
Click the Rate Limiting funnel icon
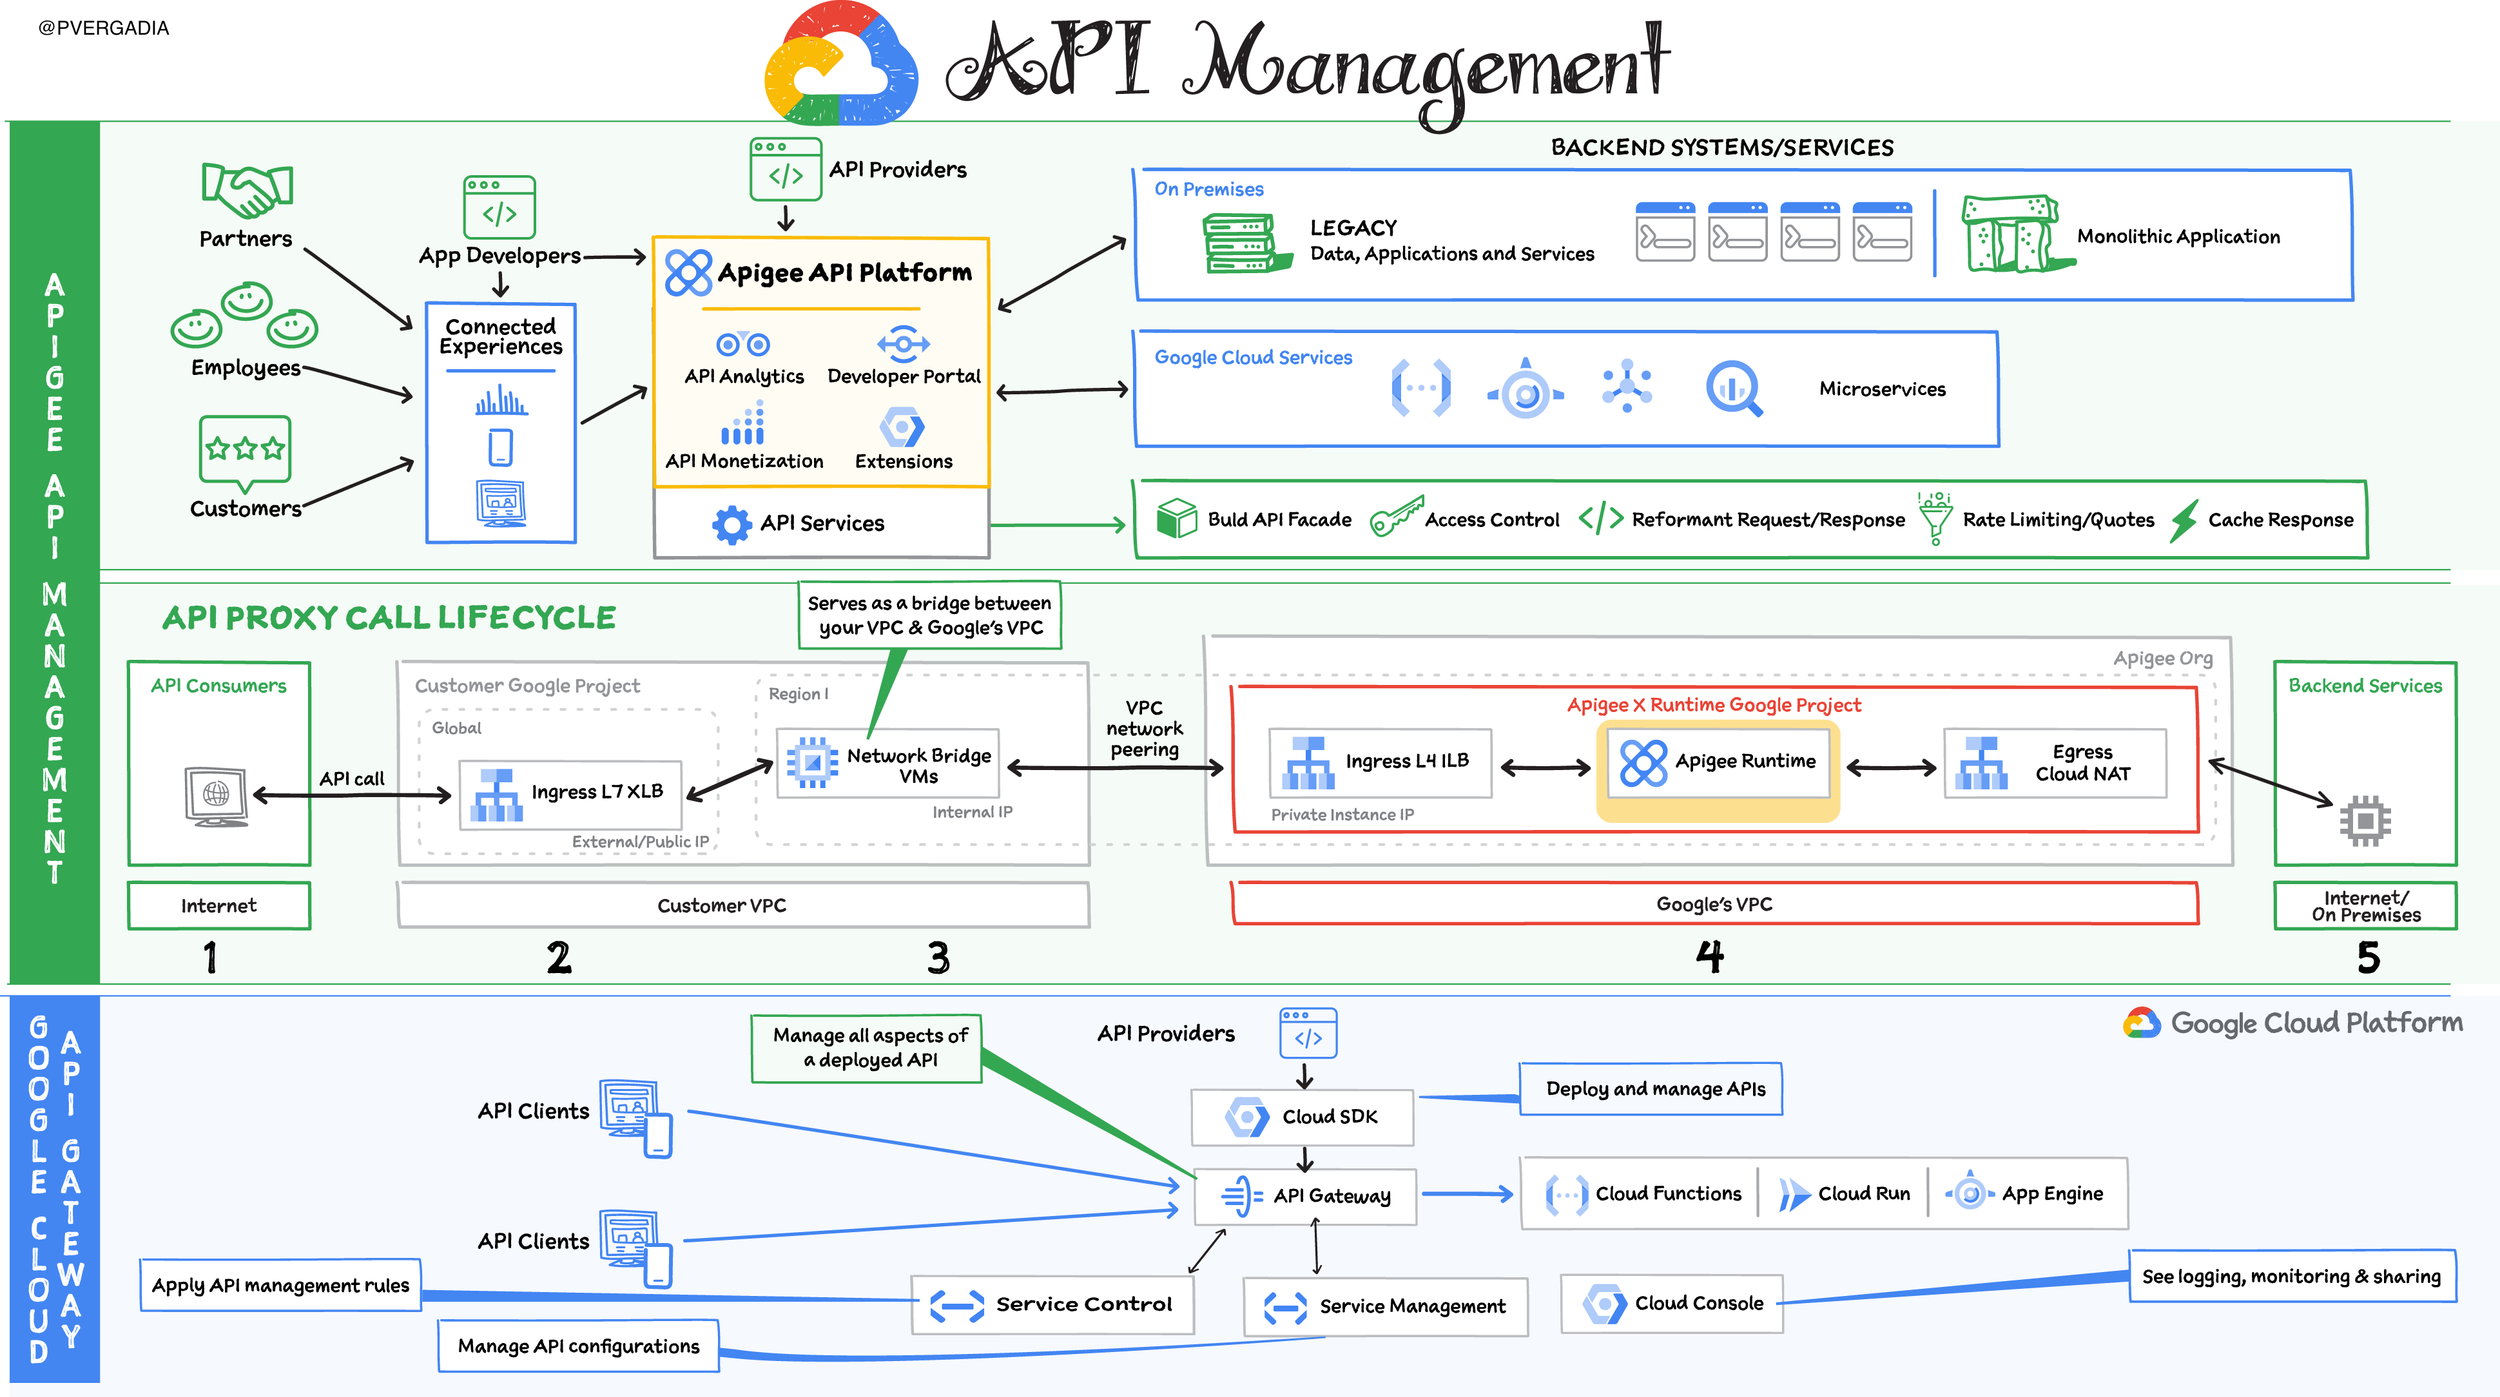click(1935, 517)
